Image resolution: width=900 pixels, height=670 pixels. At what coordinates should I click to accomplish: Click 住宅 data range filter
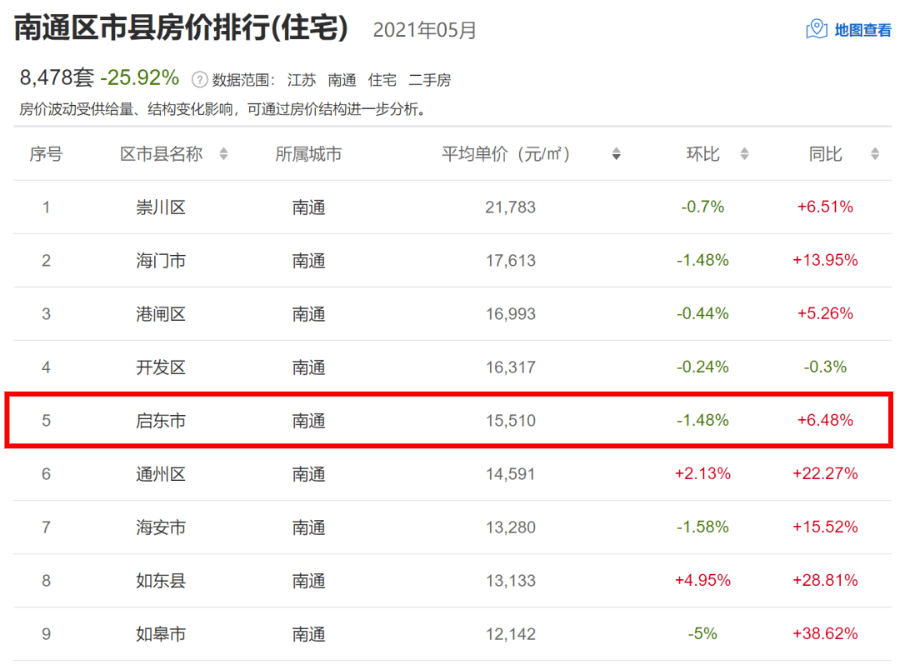(x=382, y=80)
